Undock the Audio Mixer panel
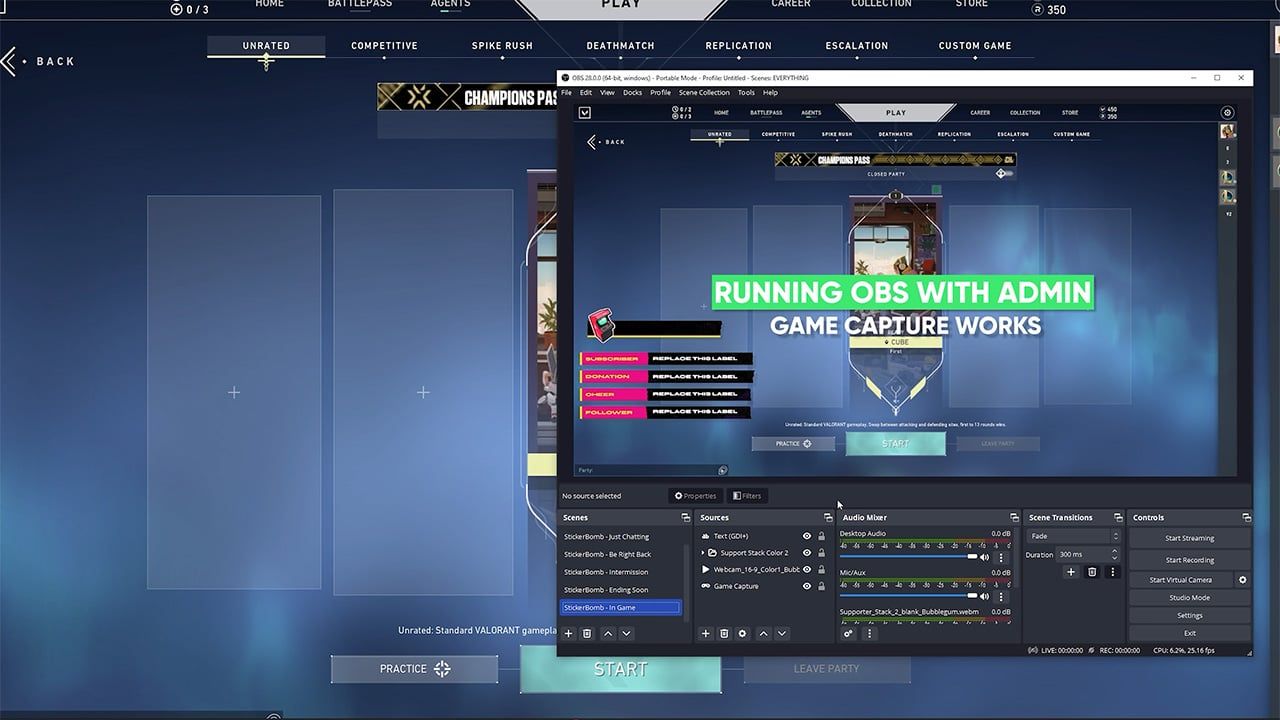The width and height of the screenshot is (1280, 720). pos(1014,518)
